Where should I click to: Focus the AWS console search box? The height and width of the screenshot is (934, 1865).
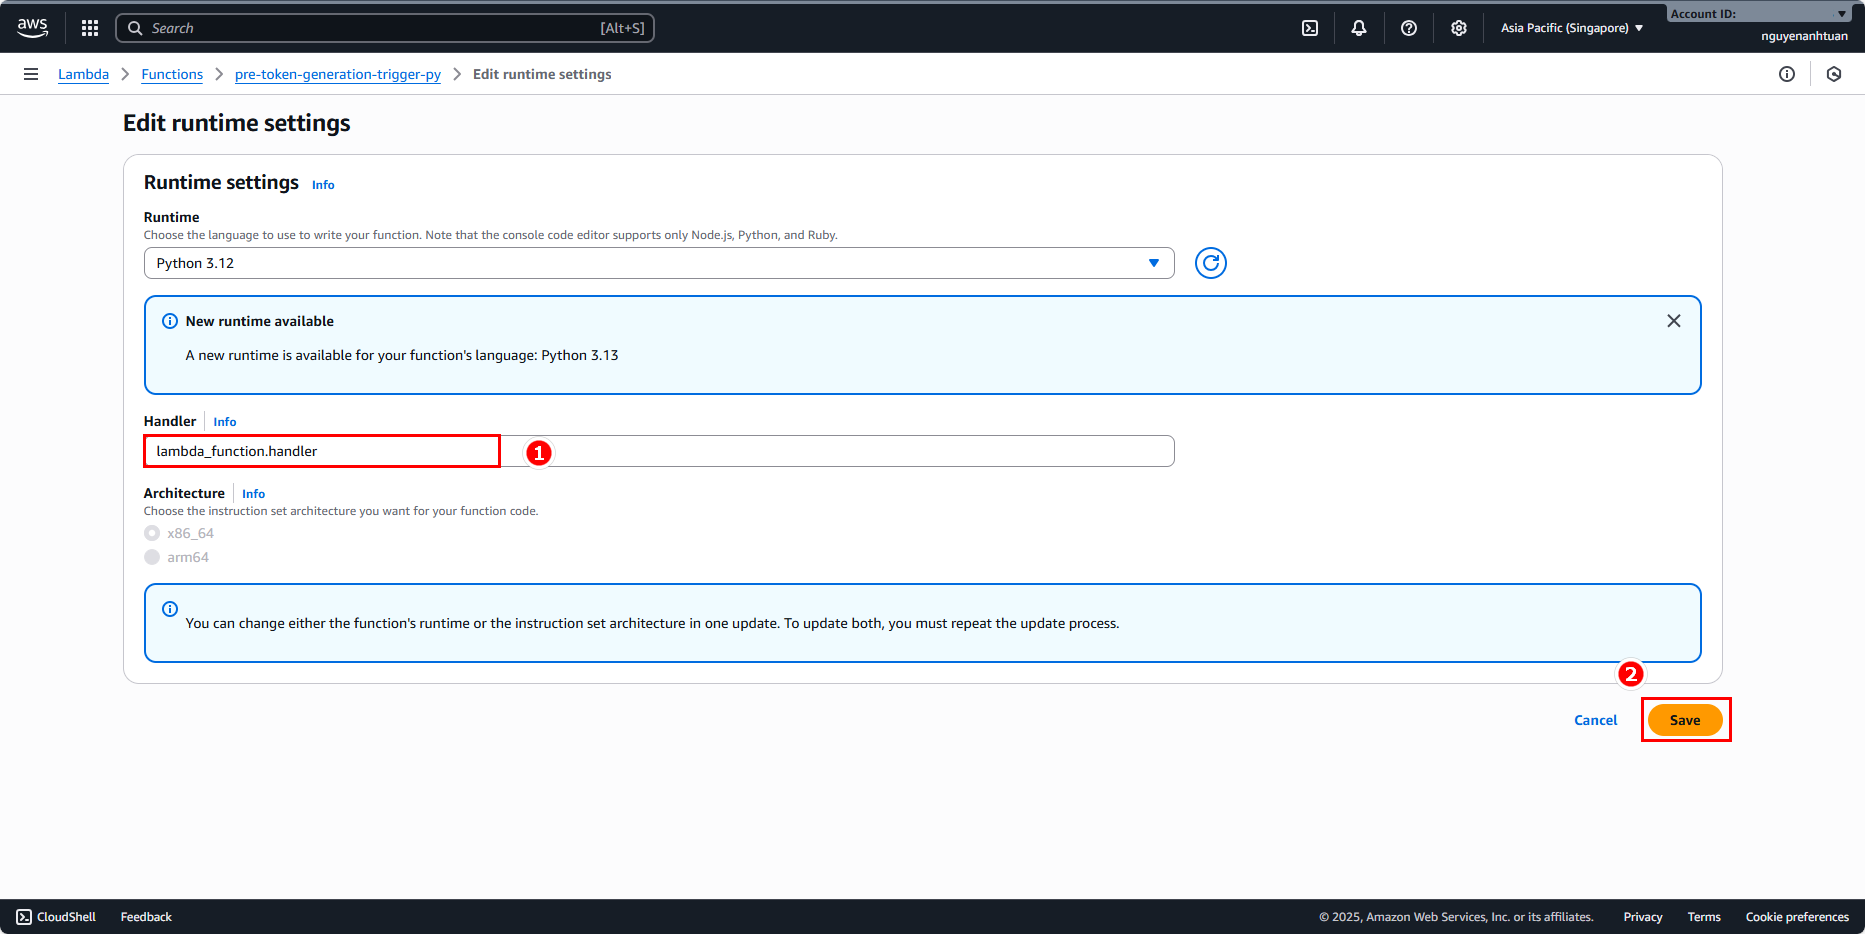tap(385, 28)
